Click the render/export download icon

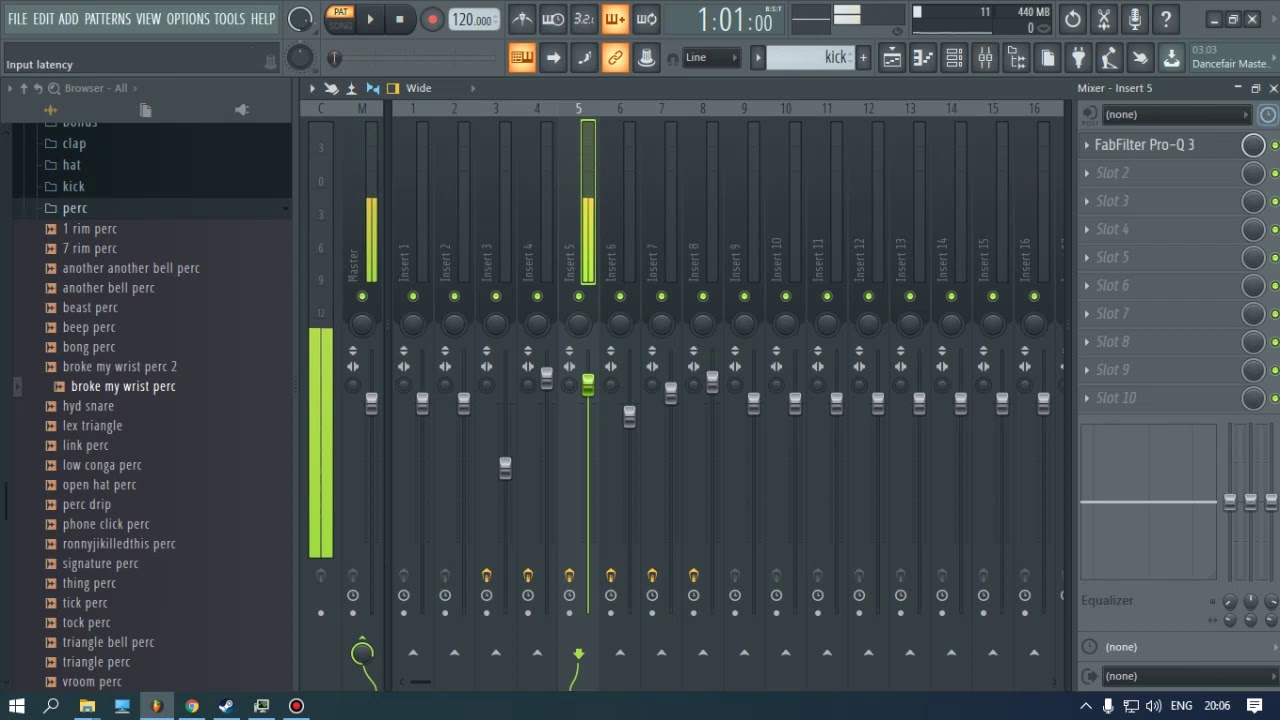[x=1171, y=58]
